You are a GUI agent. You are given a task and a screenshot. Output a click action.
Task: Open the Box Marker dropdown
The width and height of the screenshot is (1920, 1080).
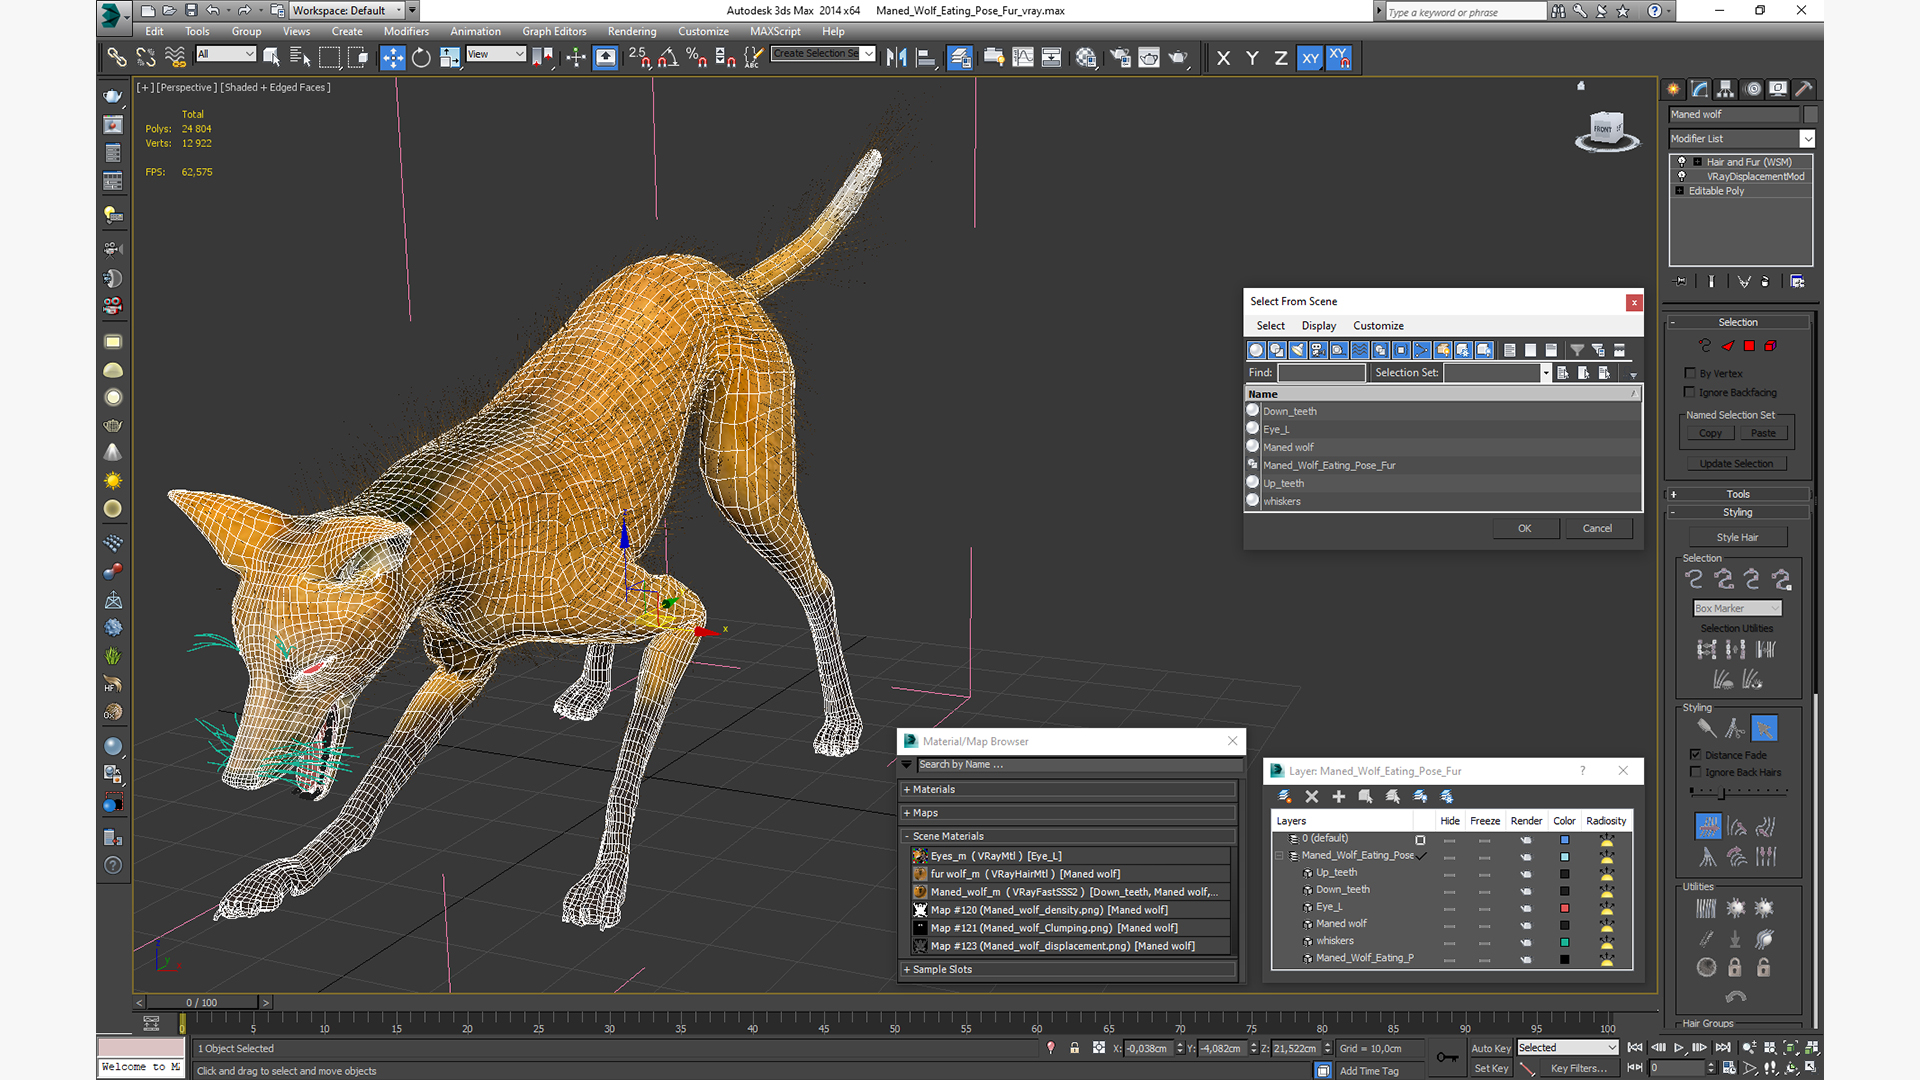click(x=1737, y=608)
